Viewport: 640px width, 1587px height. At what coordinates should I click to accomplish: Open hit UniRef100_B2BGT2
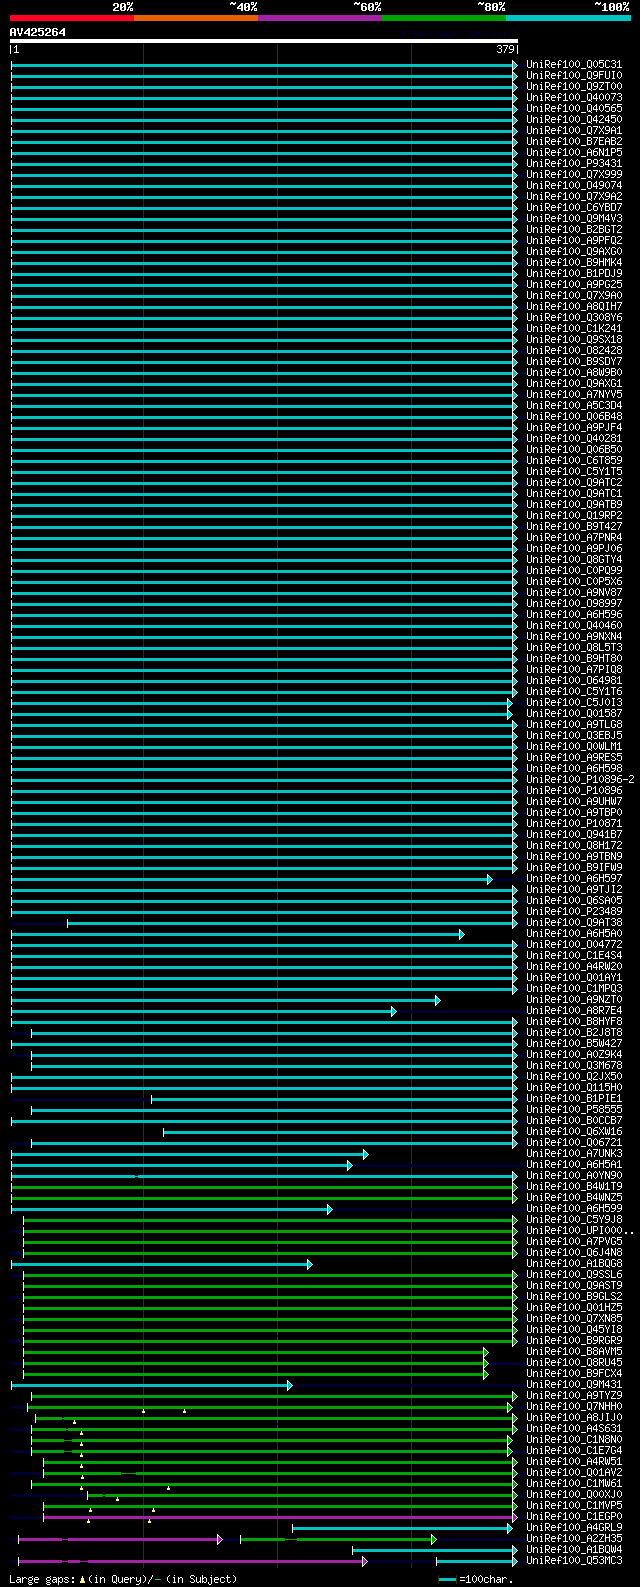(574, 229)
